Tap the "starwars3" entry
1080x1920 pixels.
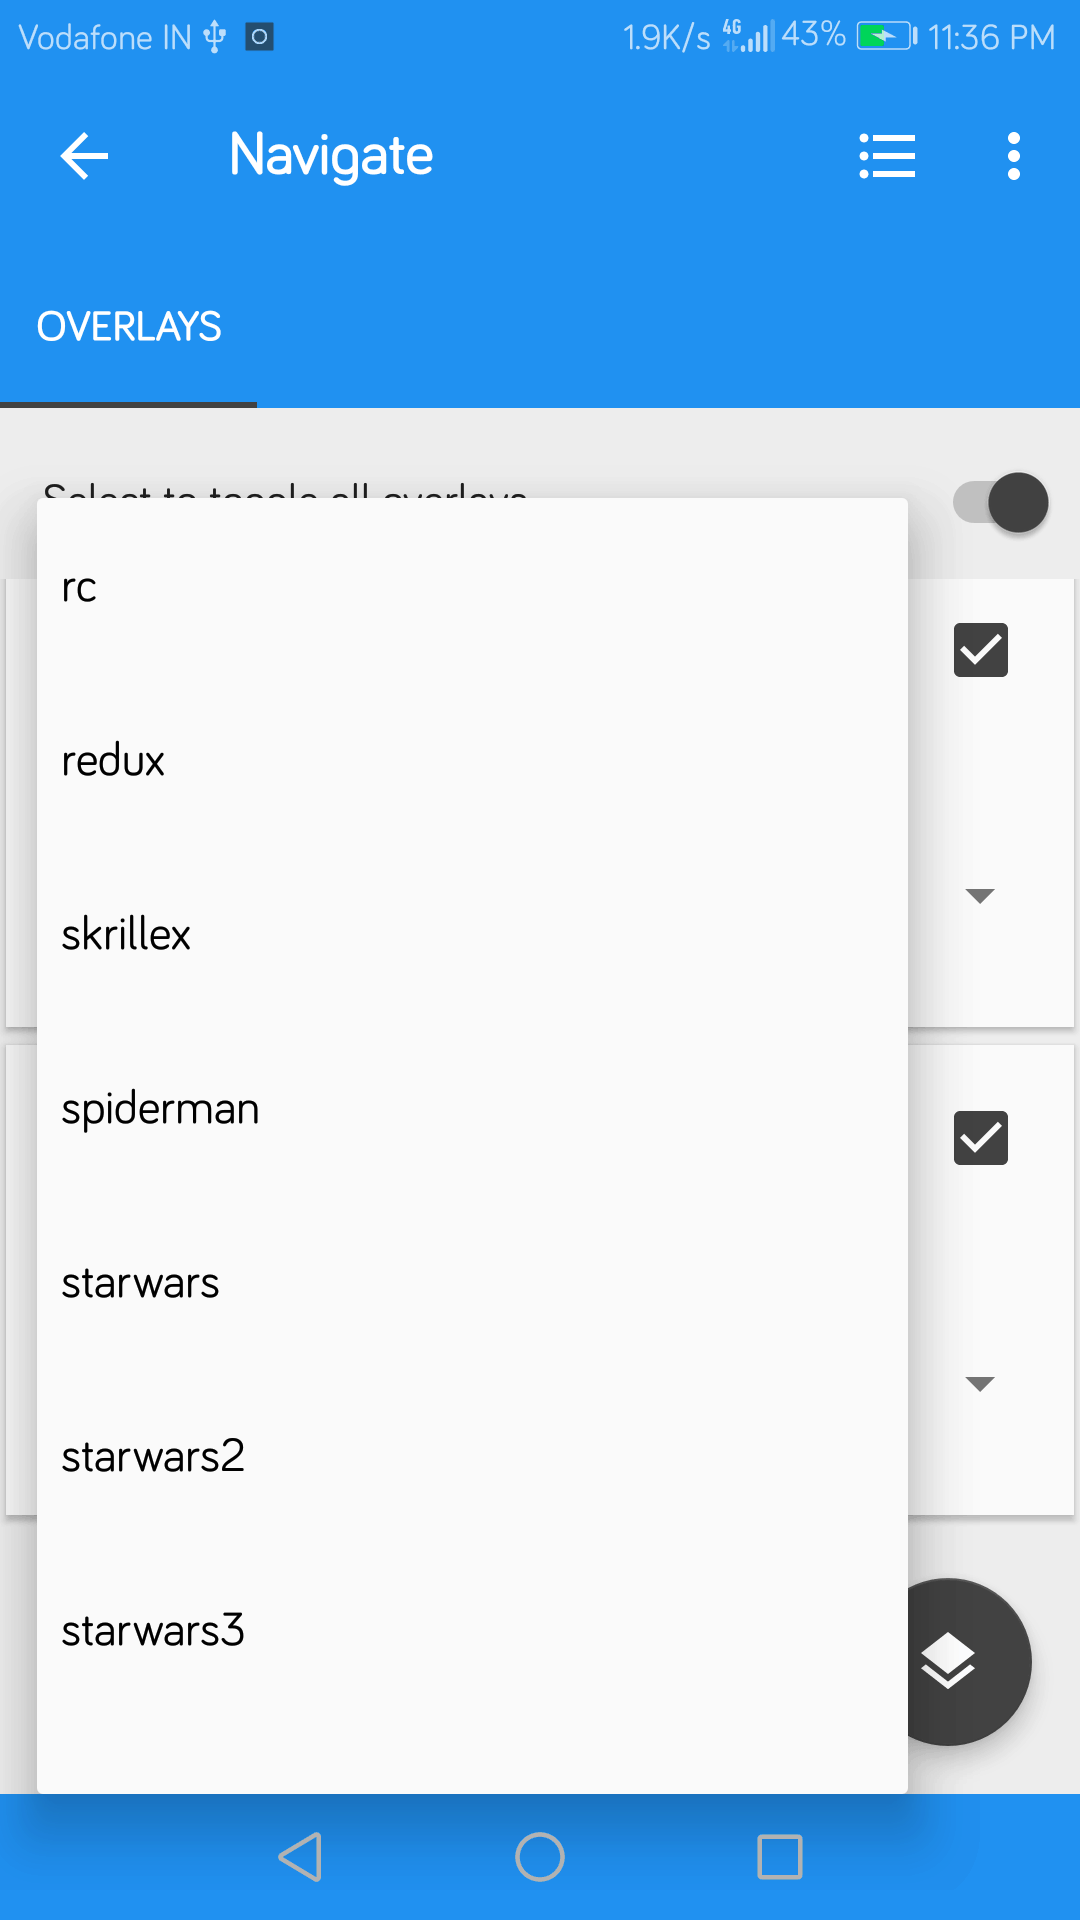[x=472, y=1631]
